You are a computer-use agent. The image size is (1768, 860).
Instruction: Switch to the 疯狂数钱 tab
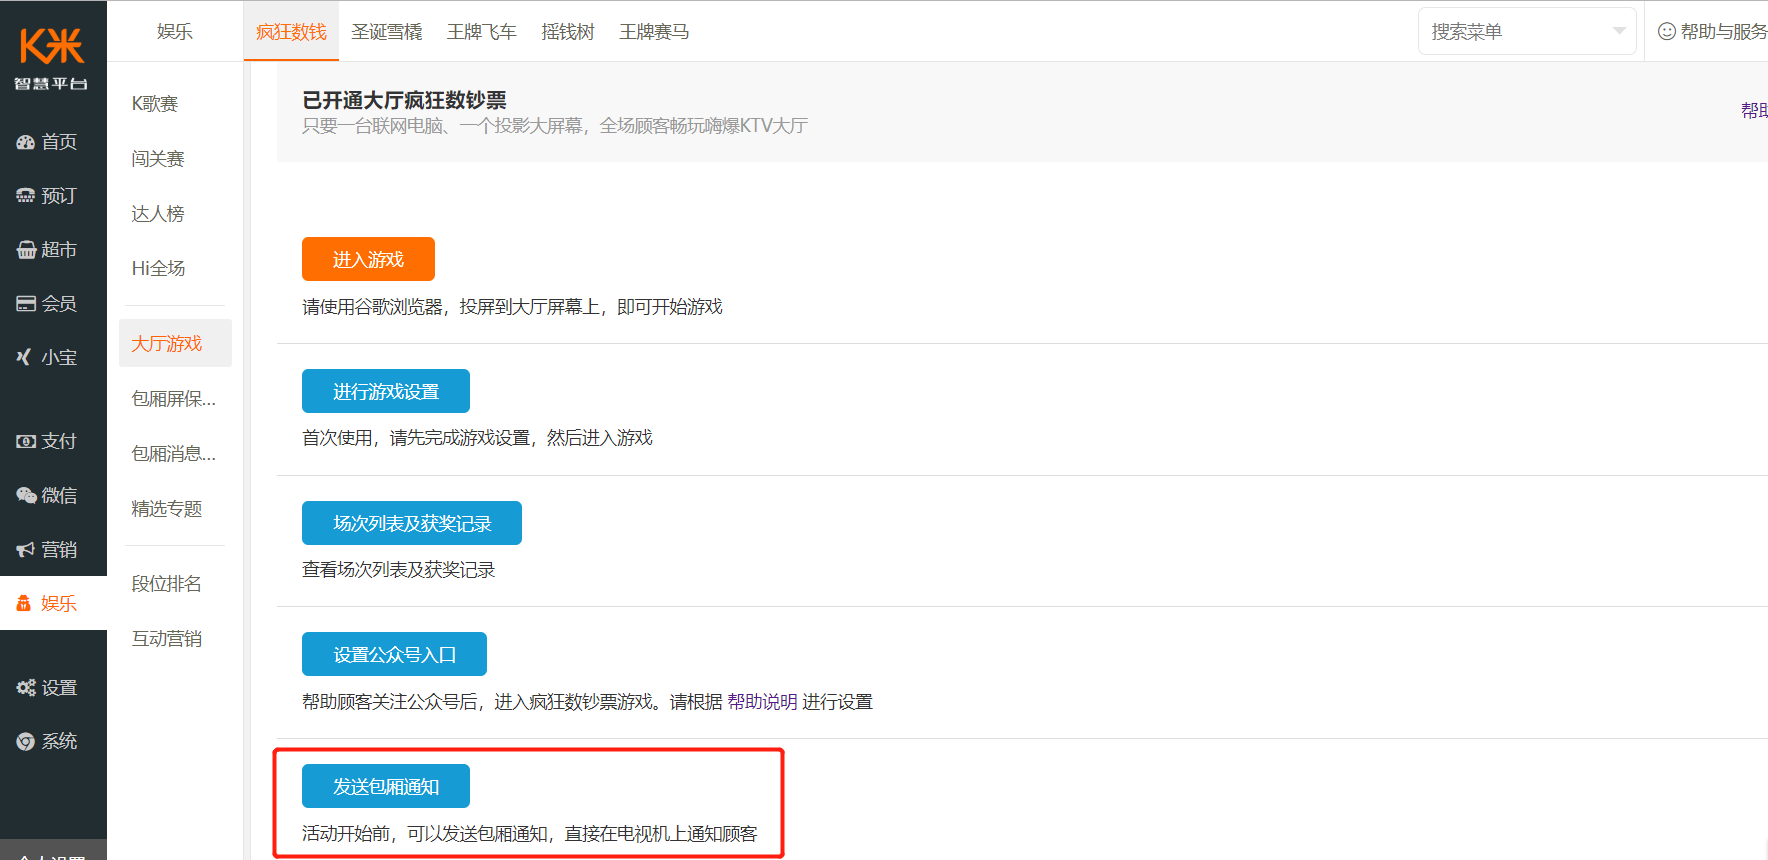[291, 32]
